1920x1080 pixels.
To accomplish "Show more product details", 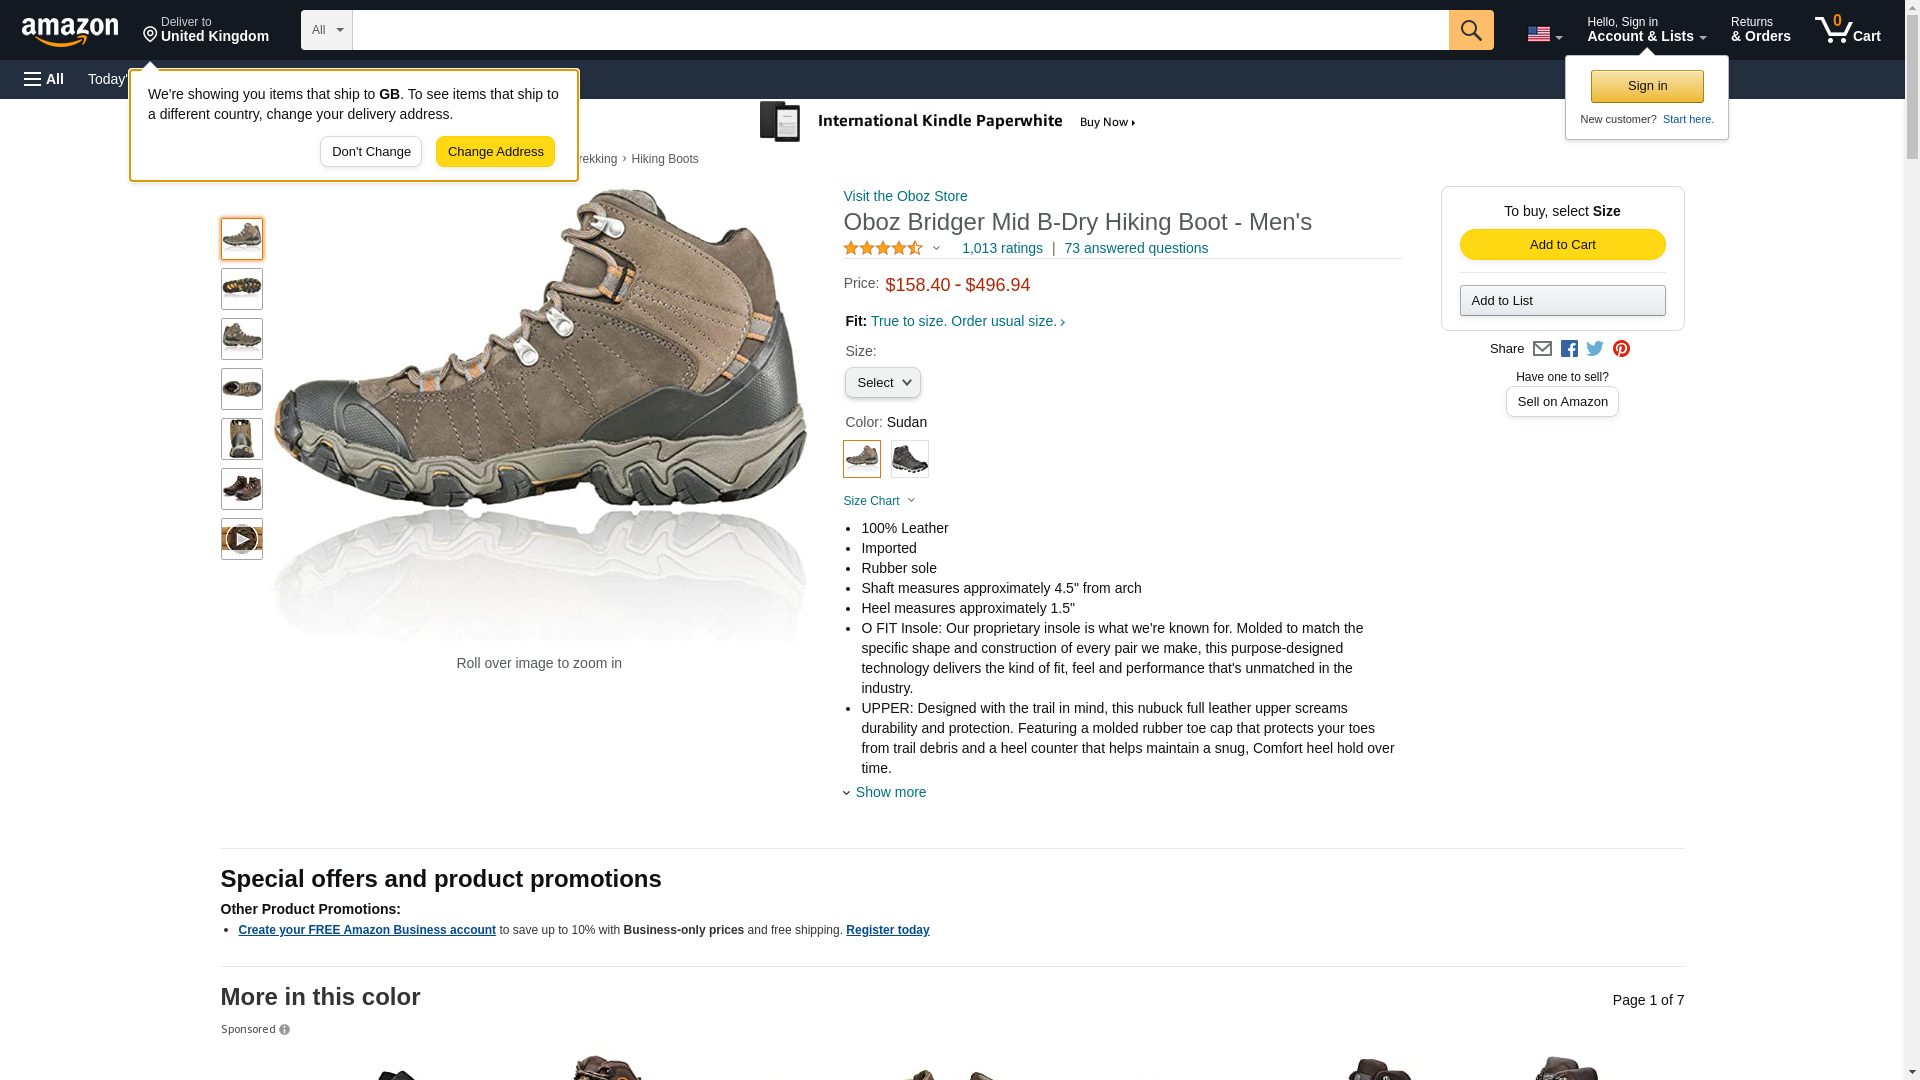I will pyautogui.click(x=890, y=792).
